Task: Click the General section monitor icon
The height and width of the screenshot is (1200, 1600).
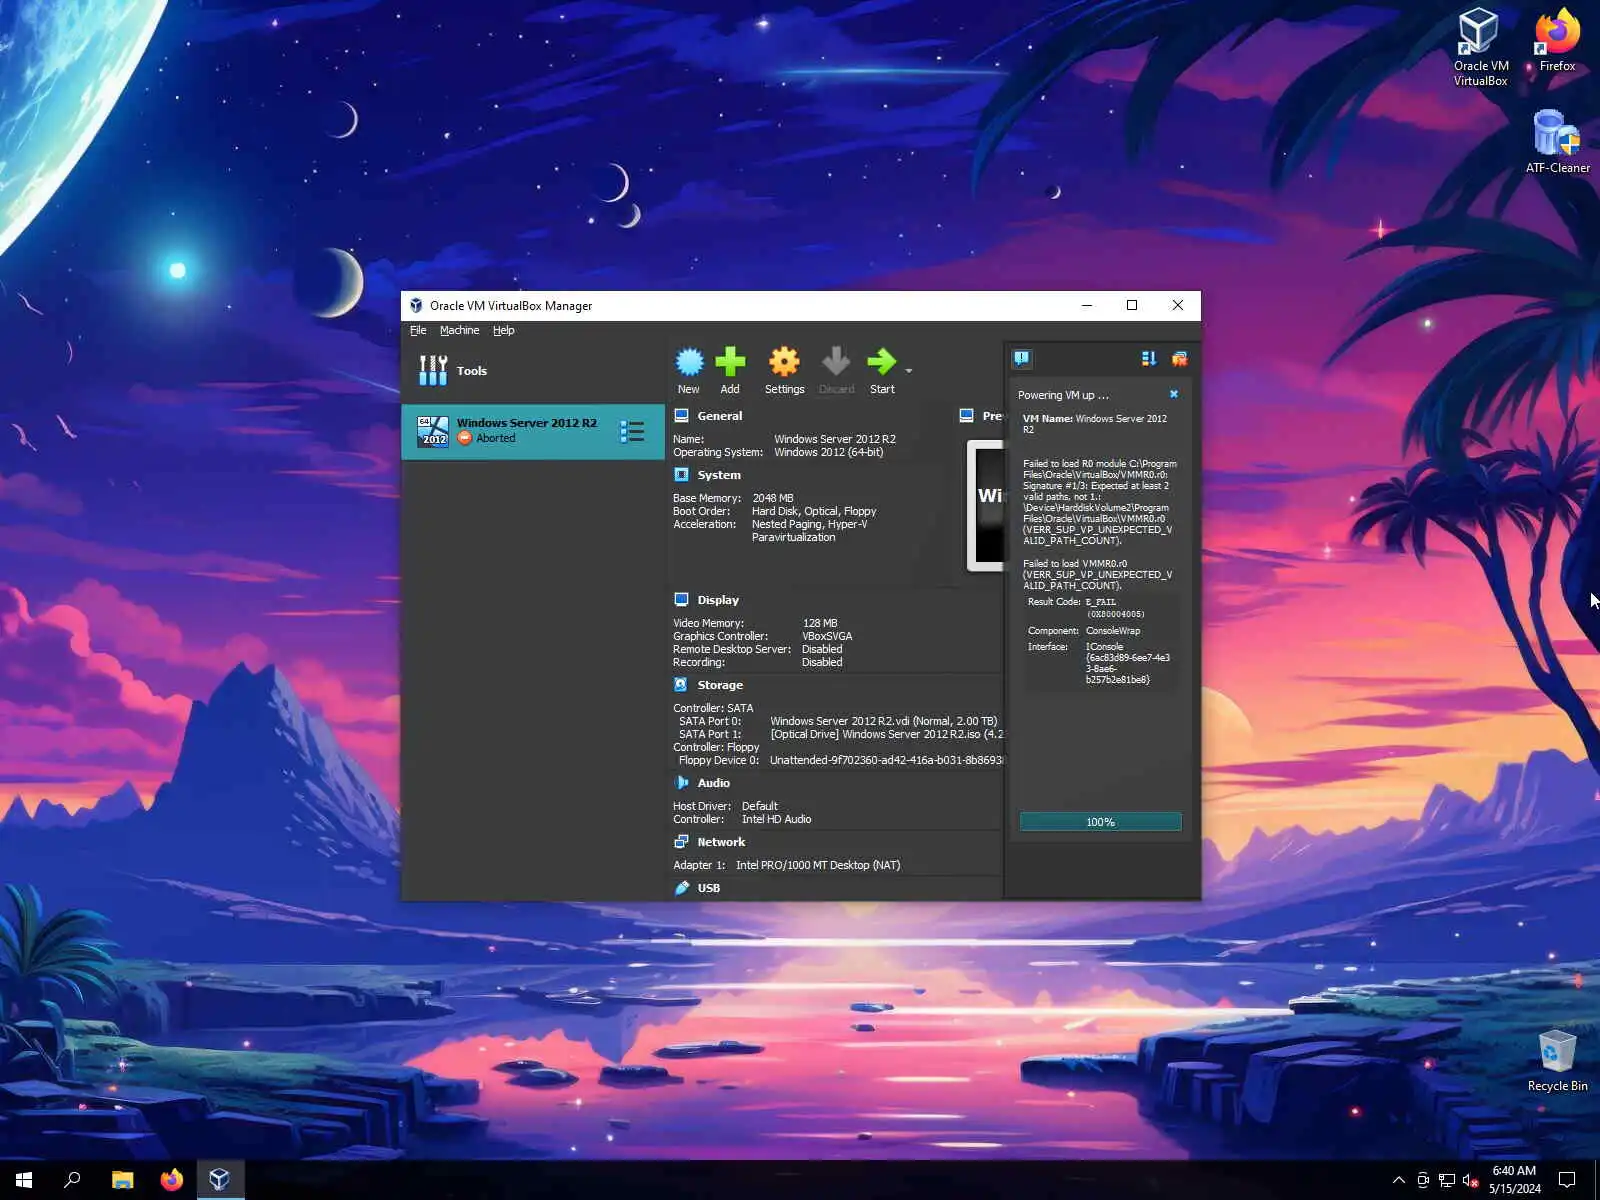Action: 681,415
